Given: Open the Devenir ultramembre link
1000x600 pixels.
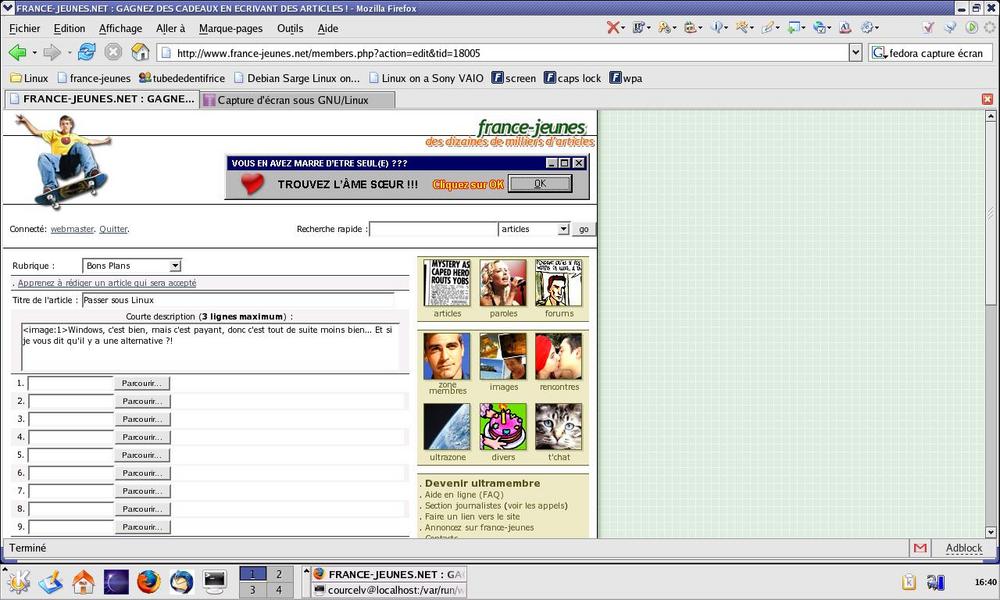Looking at the screenshot, I should [x=482, y=483].
